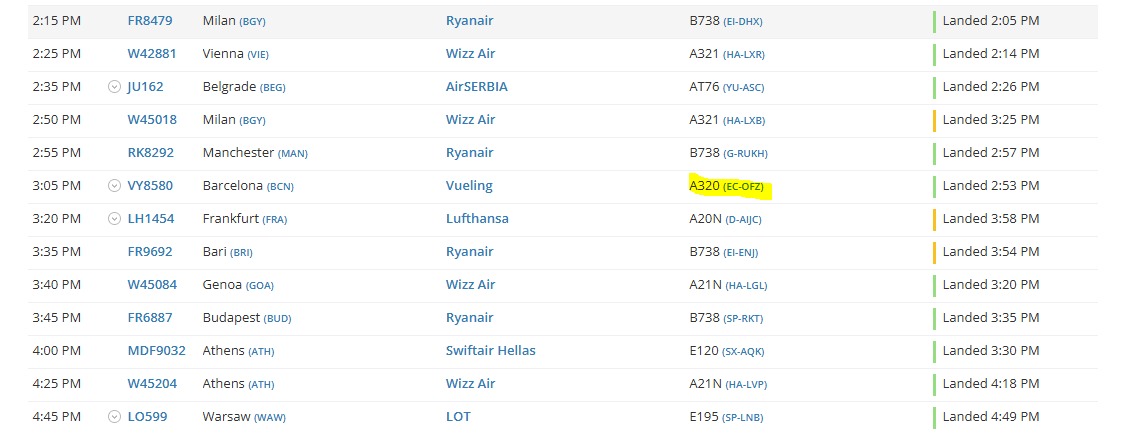Open flight FR8479 details
The height and width of the screenshot is (433, 1132).
[x=152, y=21]
